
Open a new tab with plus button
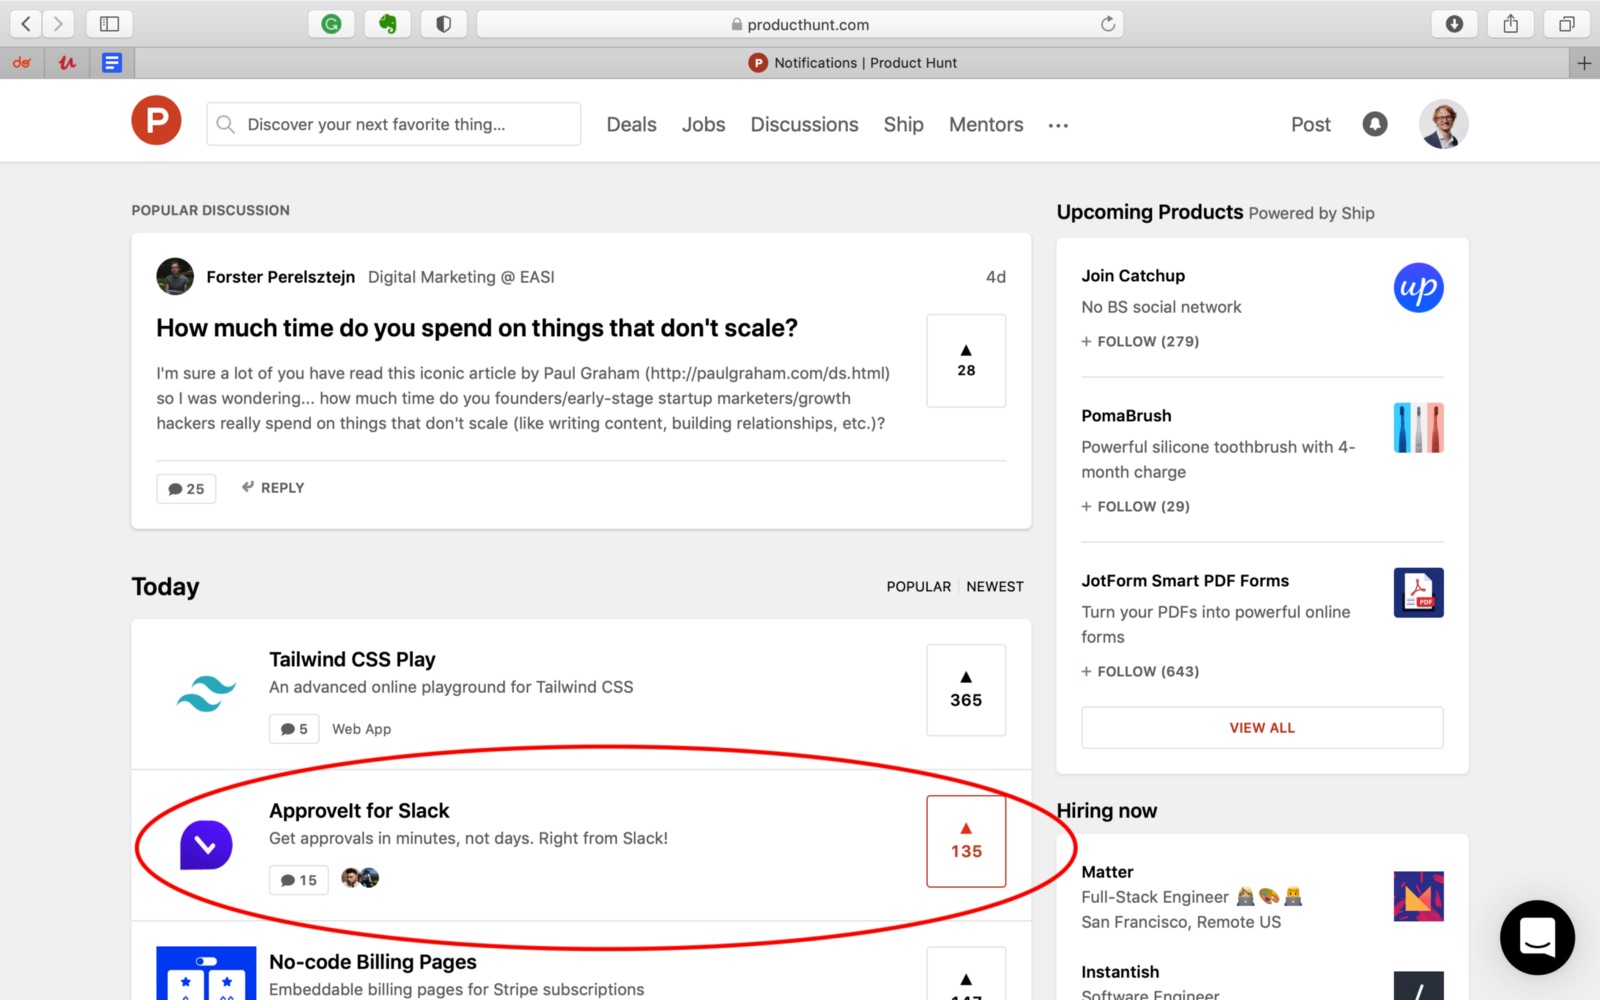tap(1584, 63)
